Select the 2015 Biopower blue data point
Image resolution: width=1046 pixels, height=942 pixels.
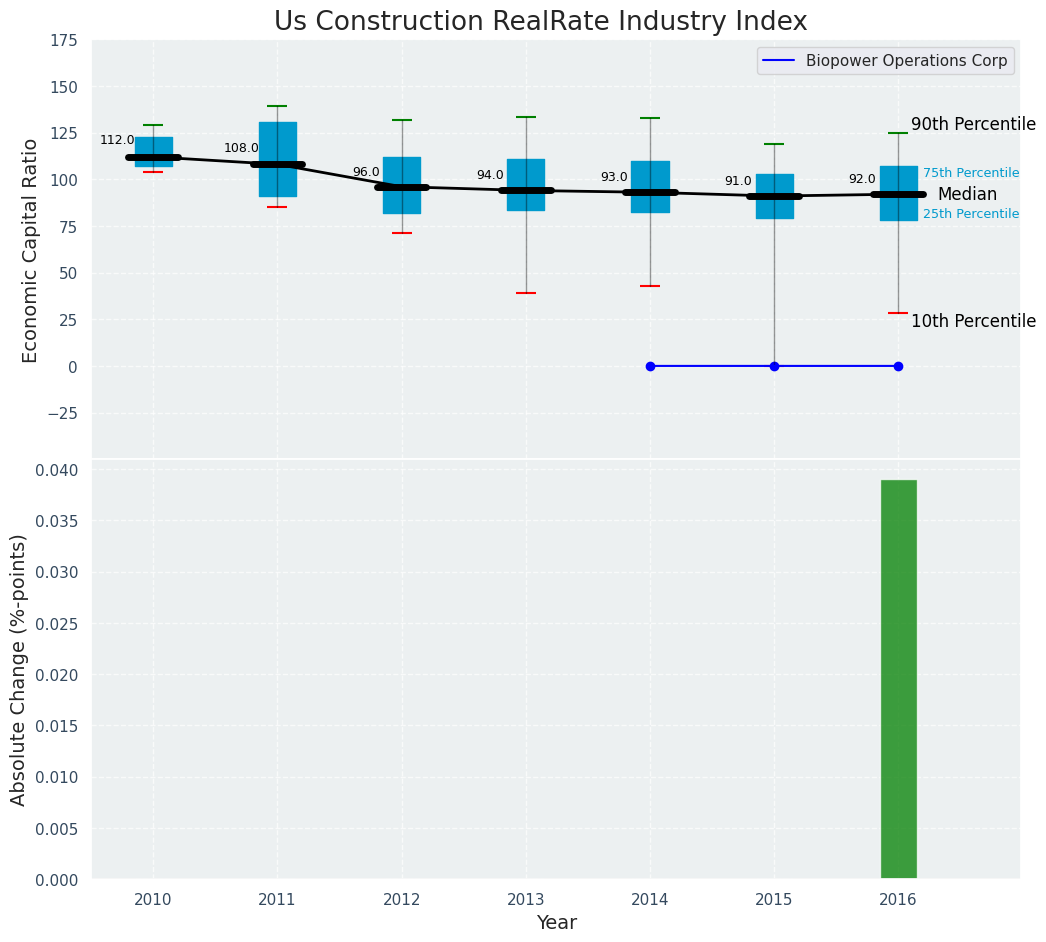tap(774, 366)
